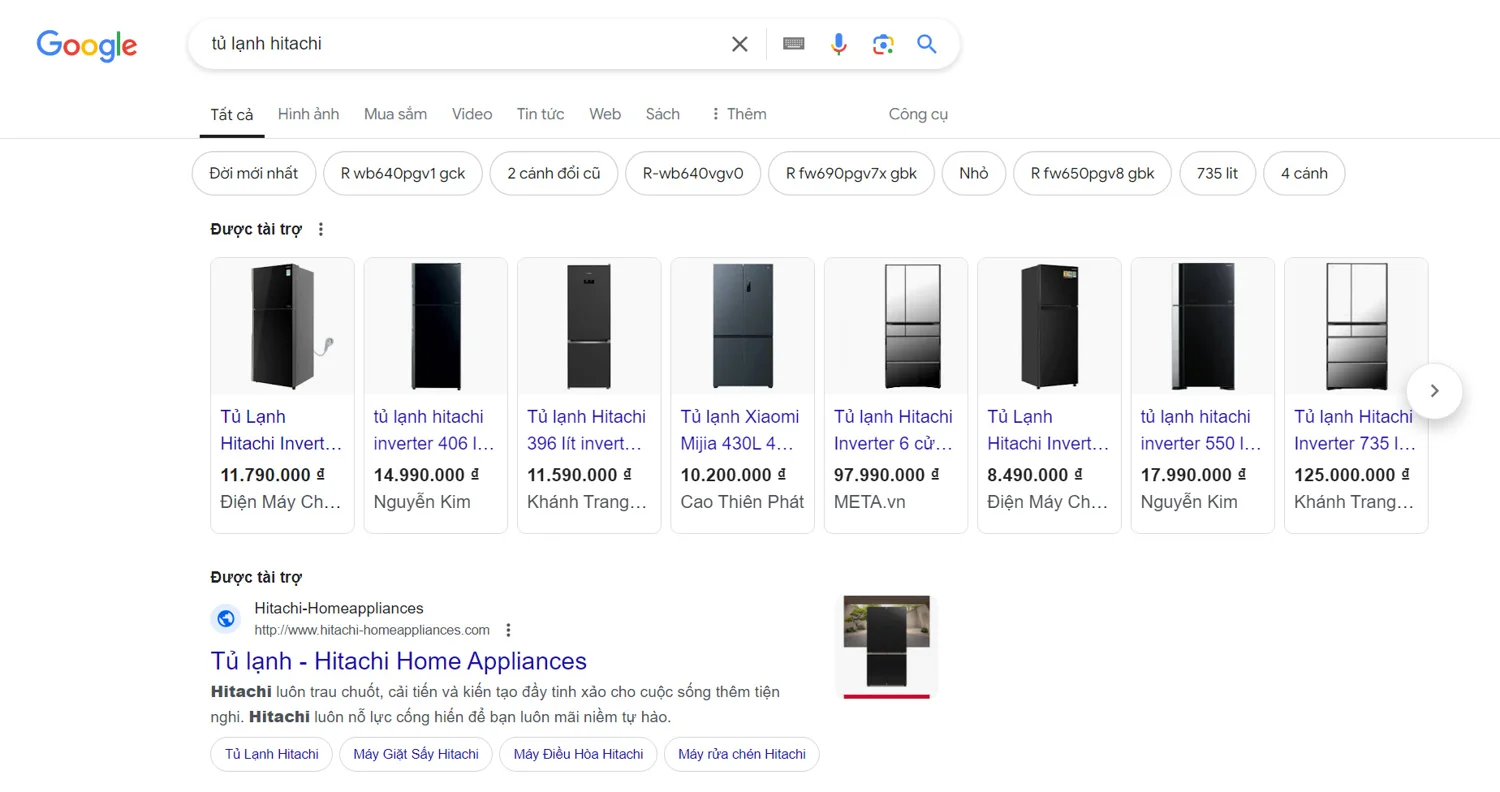This screenshot has height=792, width=1500.
Task: Open the Máy rửa chén Hitachi sitelink
Action: click(742, 754)
